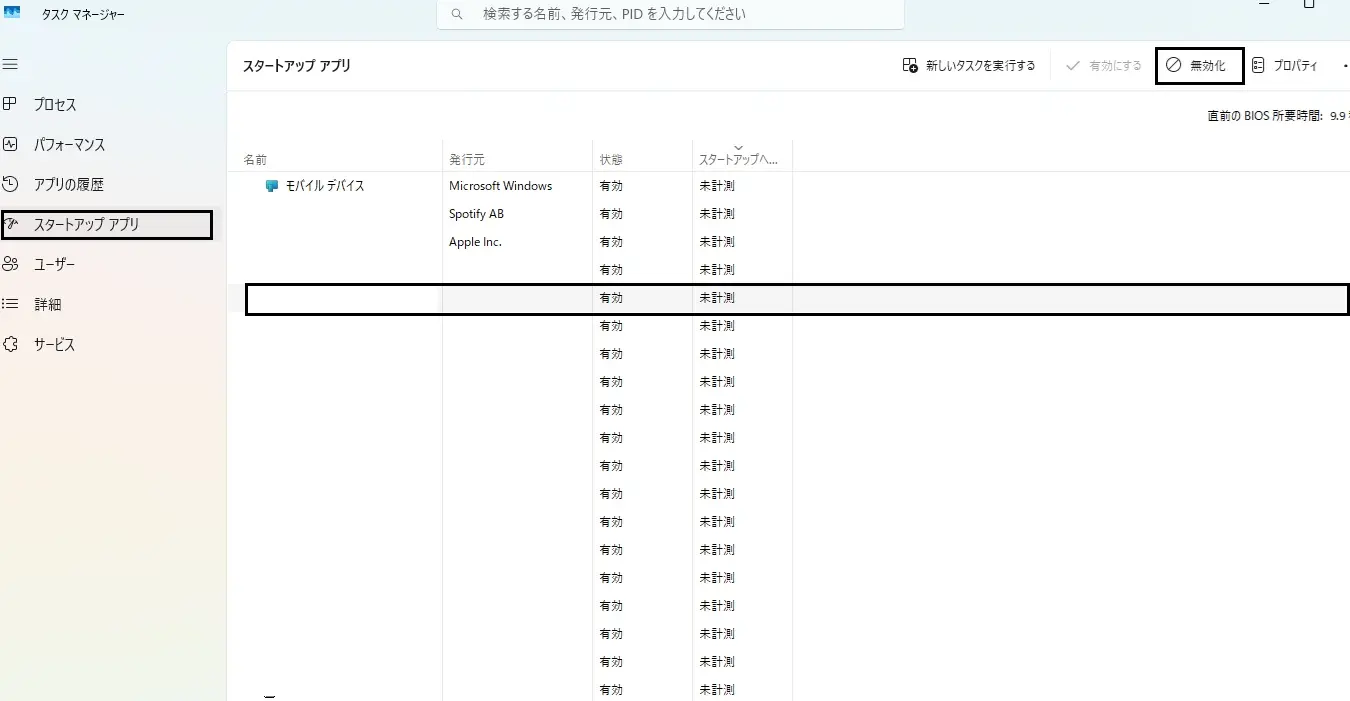The width and height of the screenshot is (1350, 701).
Task: Open the プロセス page
Action: 55,105
